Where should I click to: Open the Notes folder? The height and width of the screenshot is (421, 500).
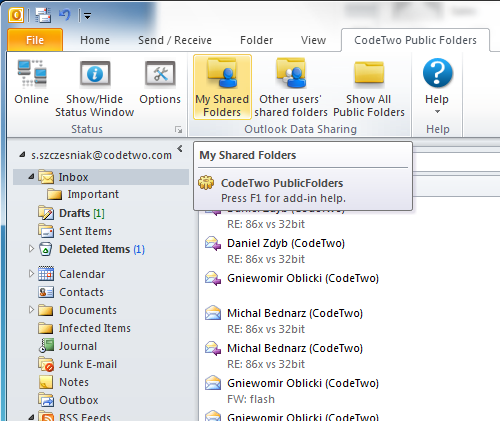(74, 382)
